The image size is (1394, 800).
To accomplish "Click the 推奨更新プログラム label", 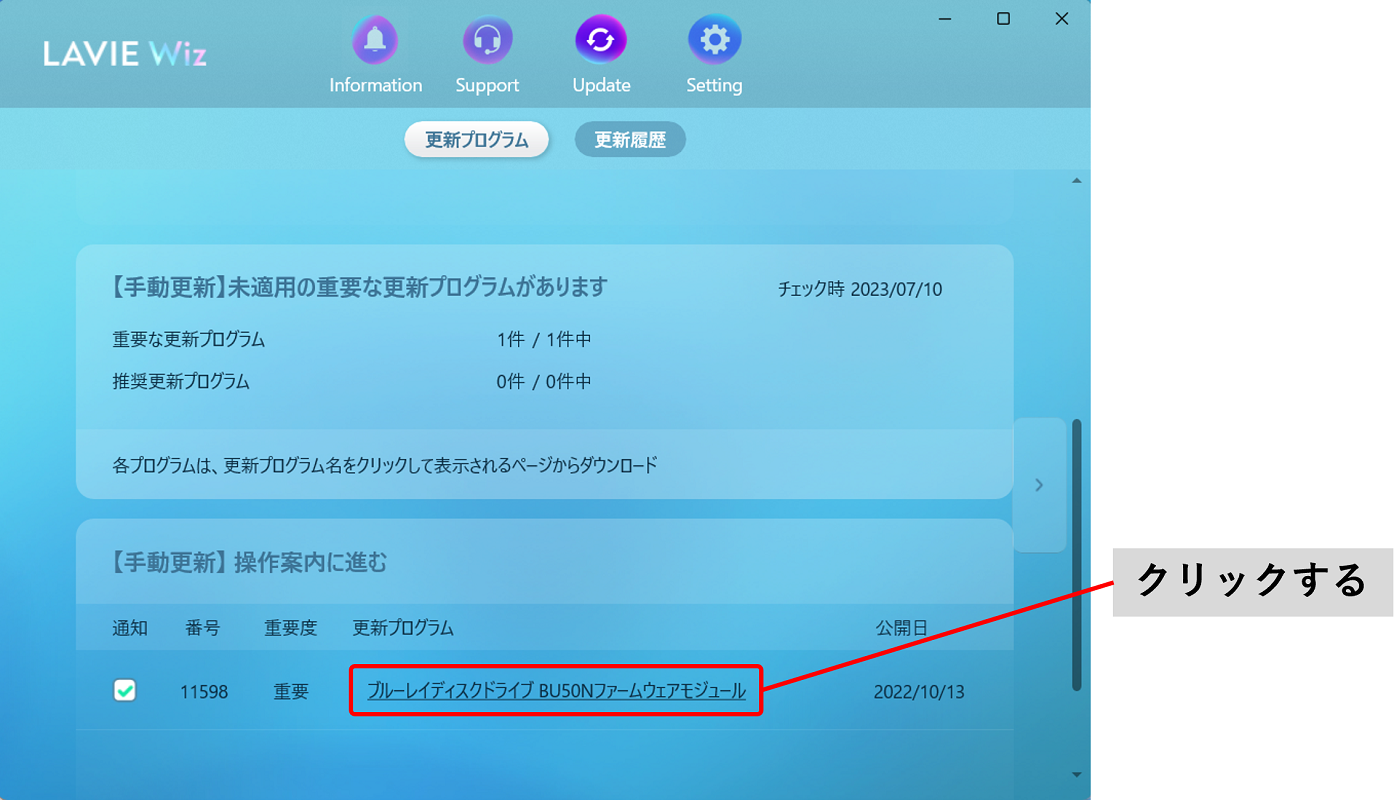I will (x=181, y=382).
